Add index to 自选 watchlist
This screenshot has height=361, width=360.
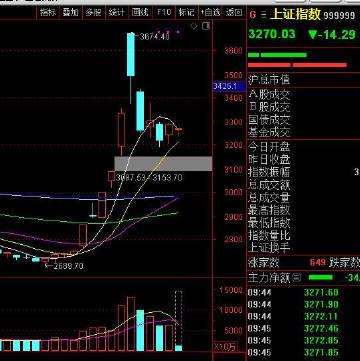click(210, 13)
